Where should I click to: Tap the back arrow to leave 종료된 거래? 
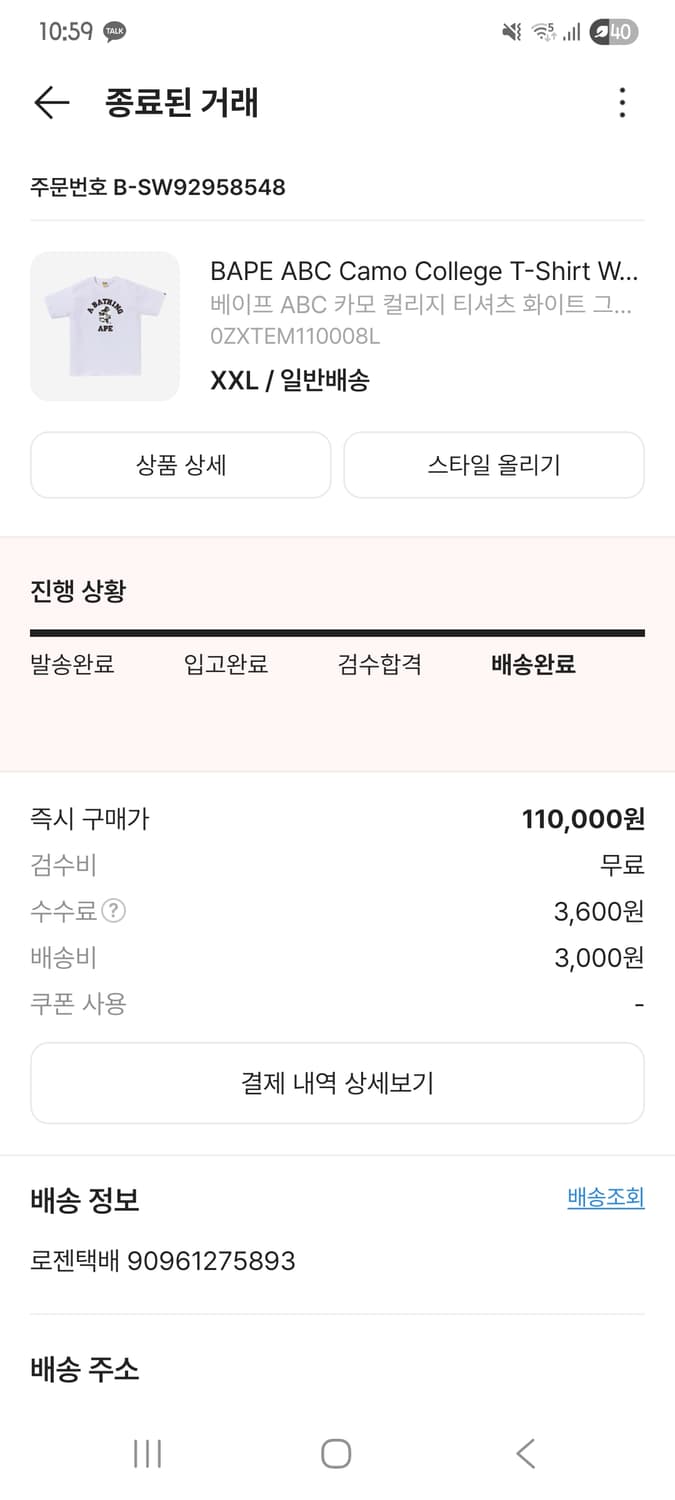50,102
